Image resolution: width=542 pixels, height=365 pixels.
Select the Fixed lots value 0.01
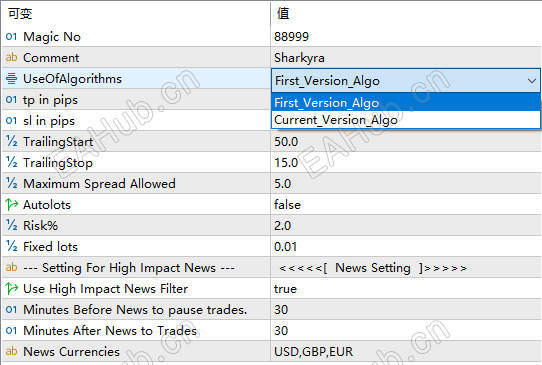pos(285,247)
